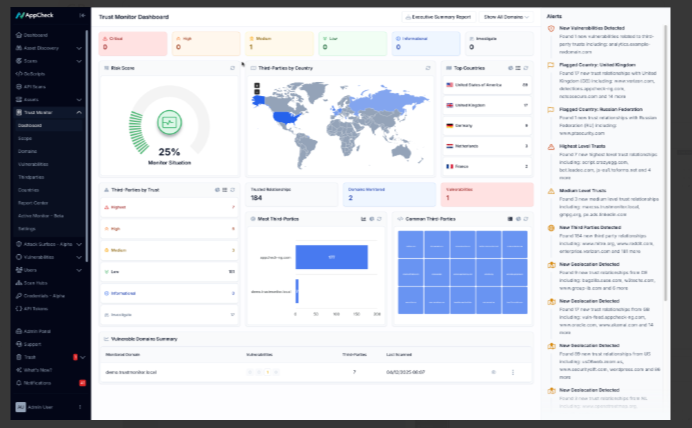Refresh the Common Third-Parties panel

[527, 218]
